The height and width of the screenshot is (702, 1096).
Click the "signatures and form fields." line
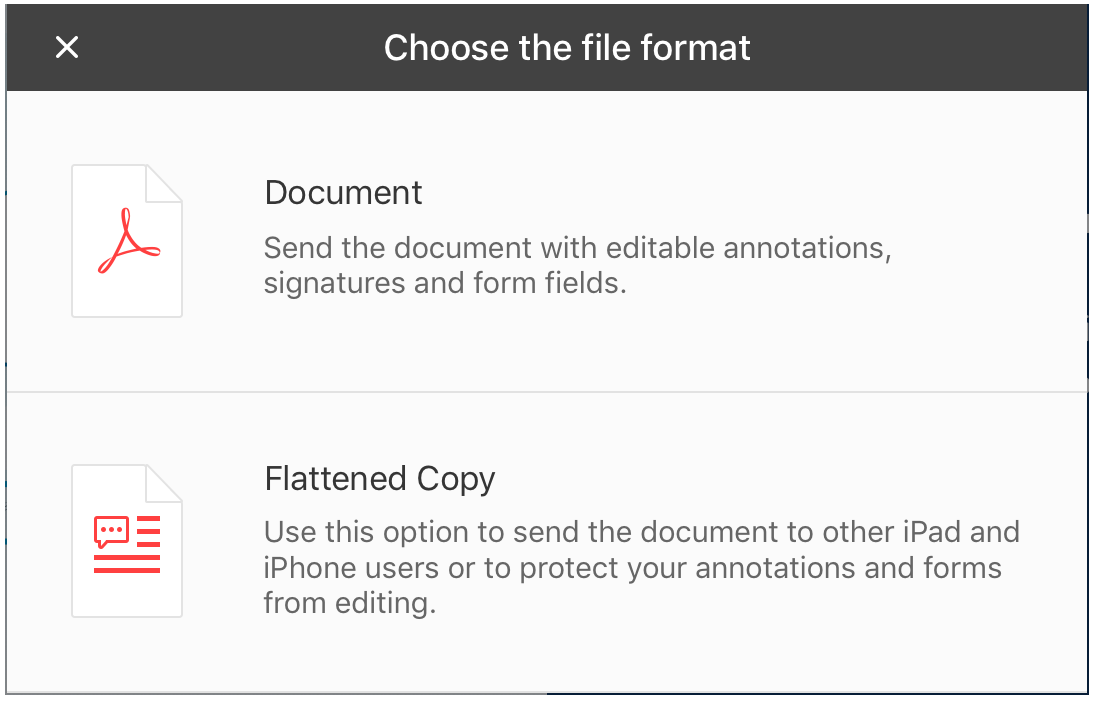pyautogui.click(x=444, y=283)
